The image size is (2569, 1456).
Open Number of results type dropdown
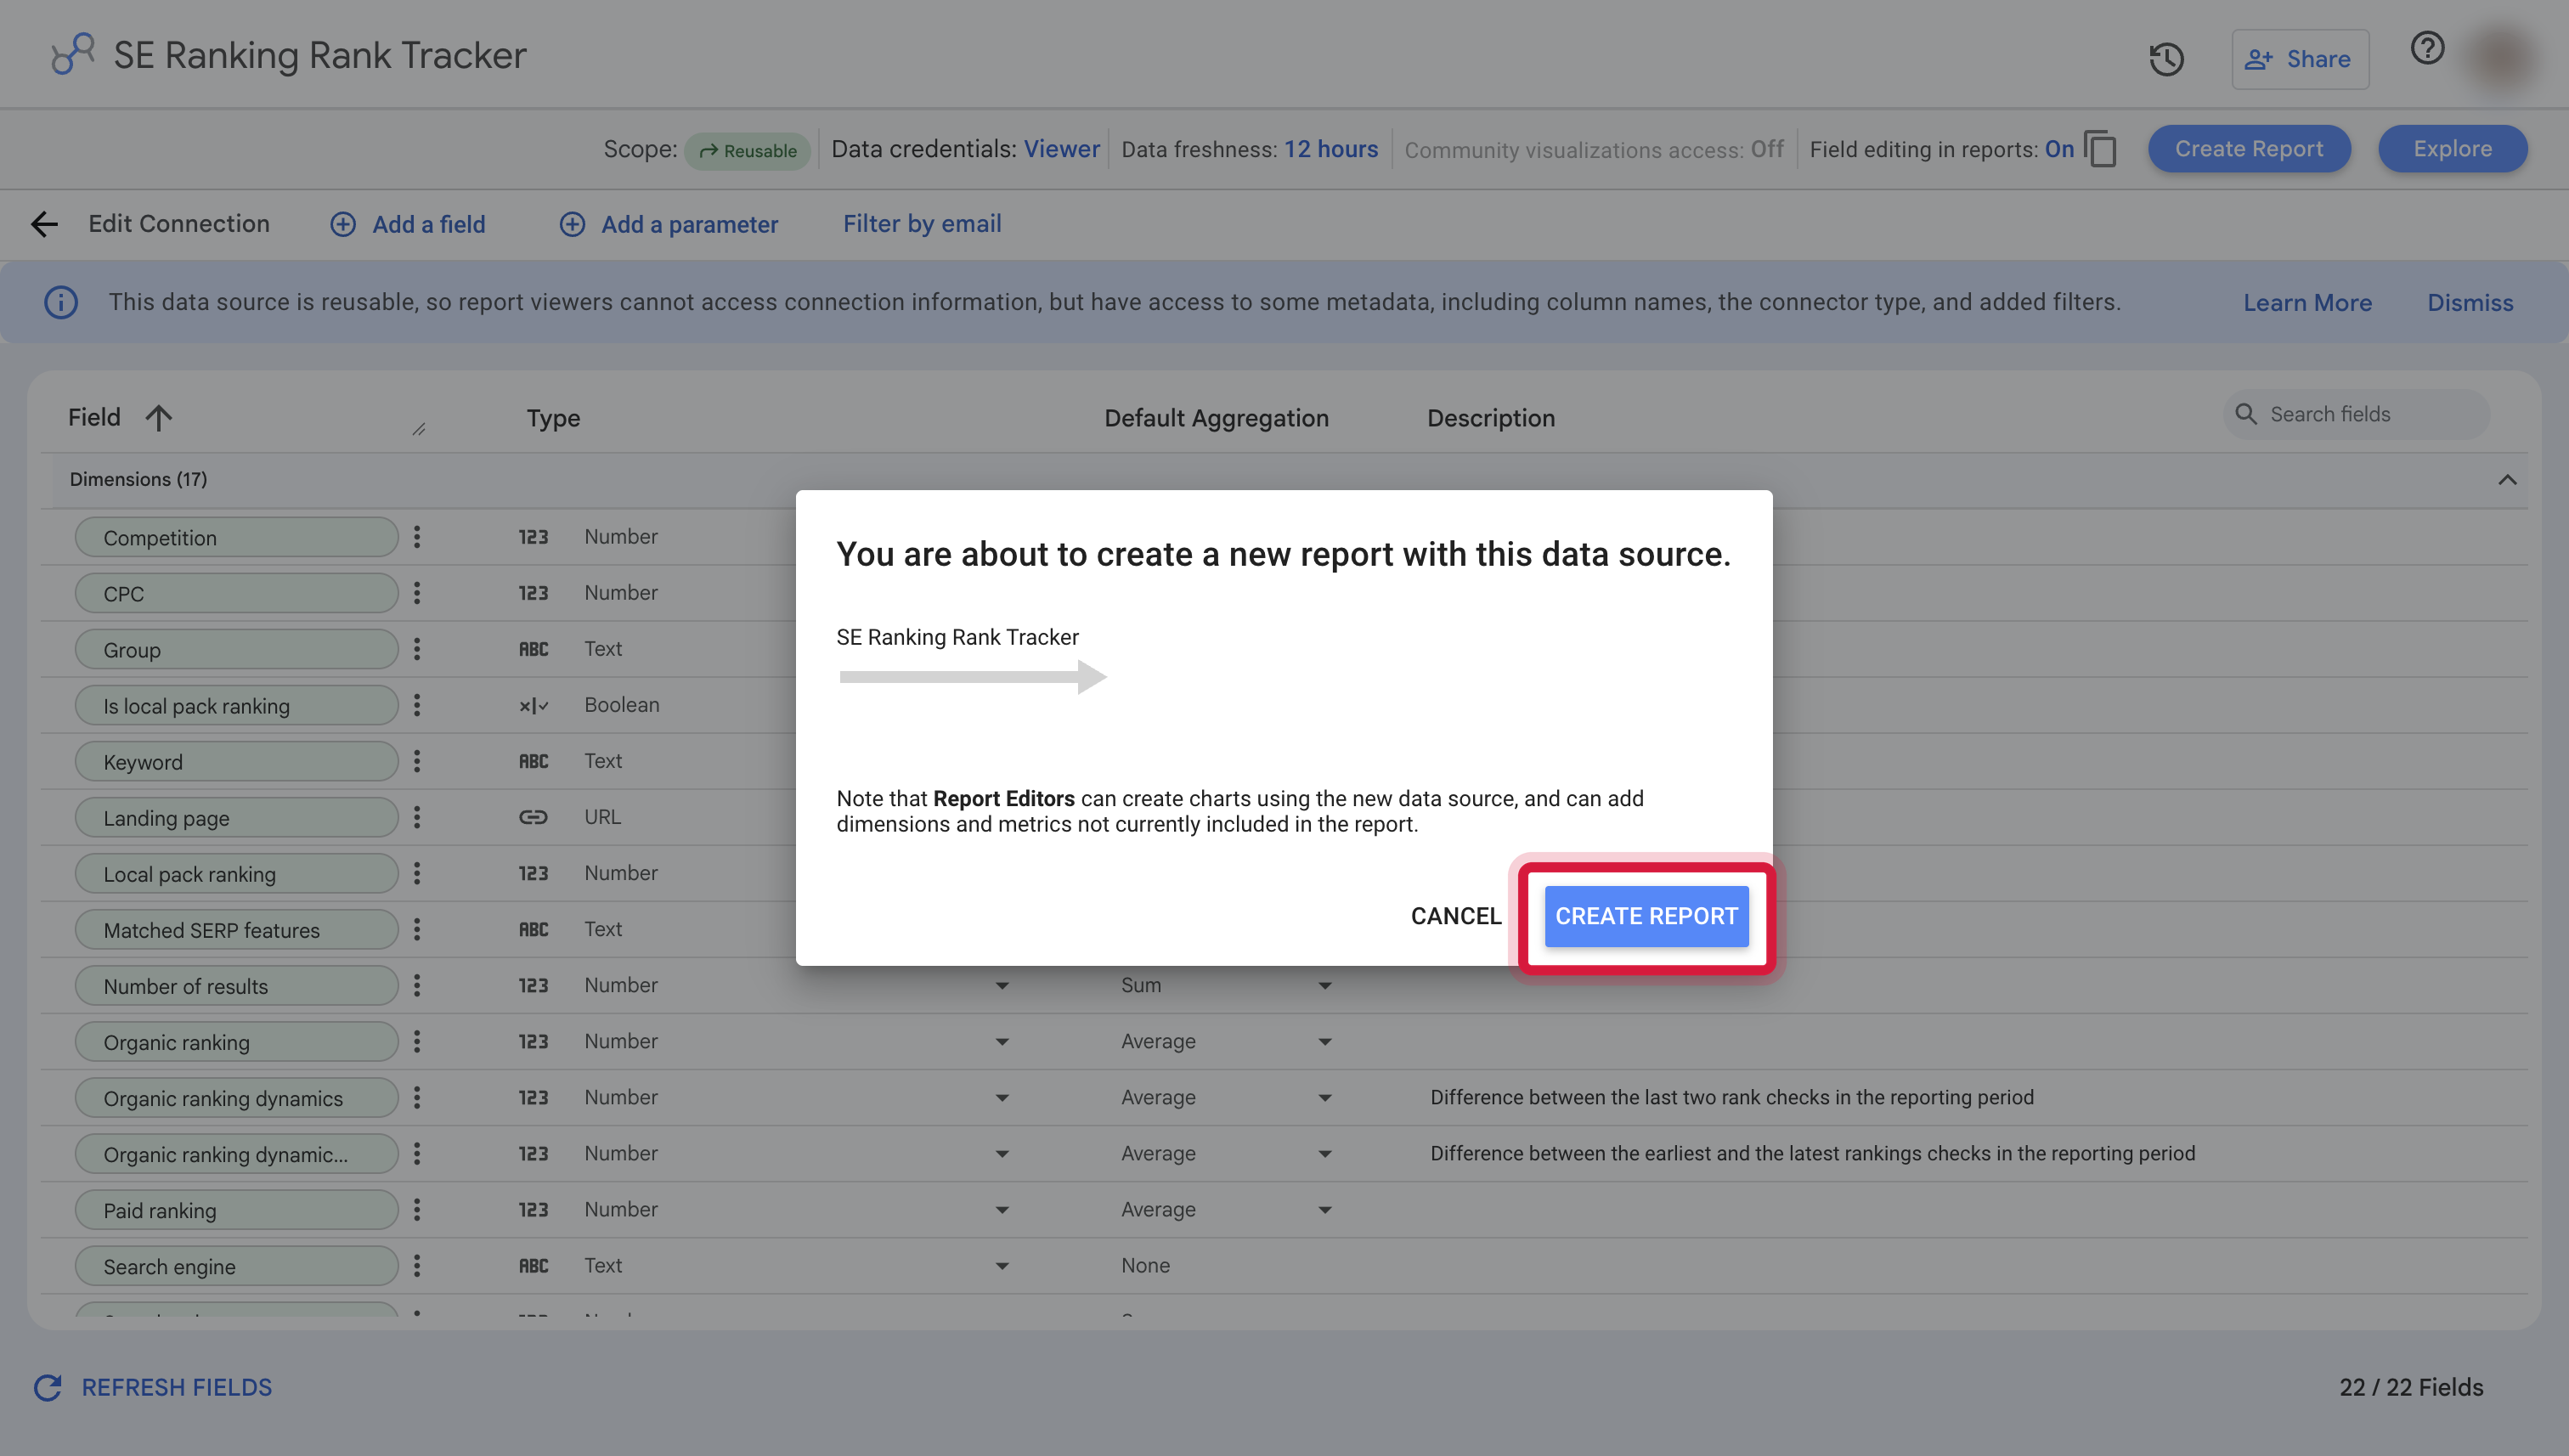click(1001, 986)
